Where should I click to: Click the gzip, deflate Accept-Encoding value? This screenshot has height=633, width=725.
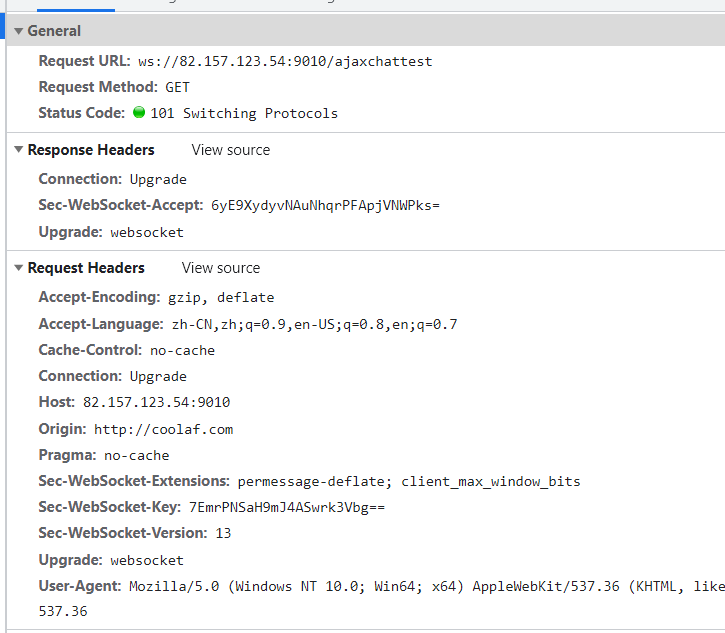pyautogui.click(x=220, y=297)
